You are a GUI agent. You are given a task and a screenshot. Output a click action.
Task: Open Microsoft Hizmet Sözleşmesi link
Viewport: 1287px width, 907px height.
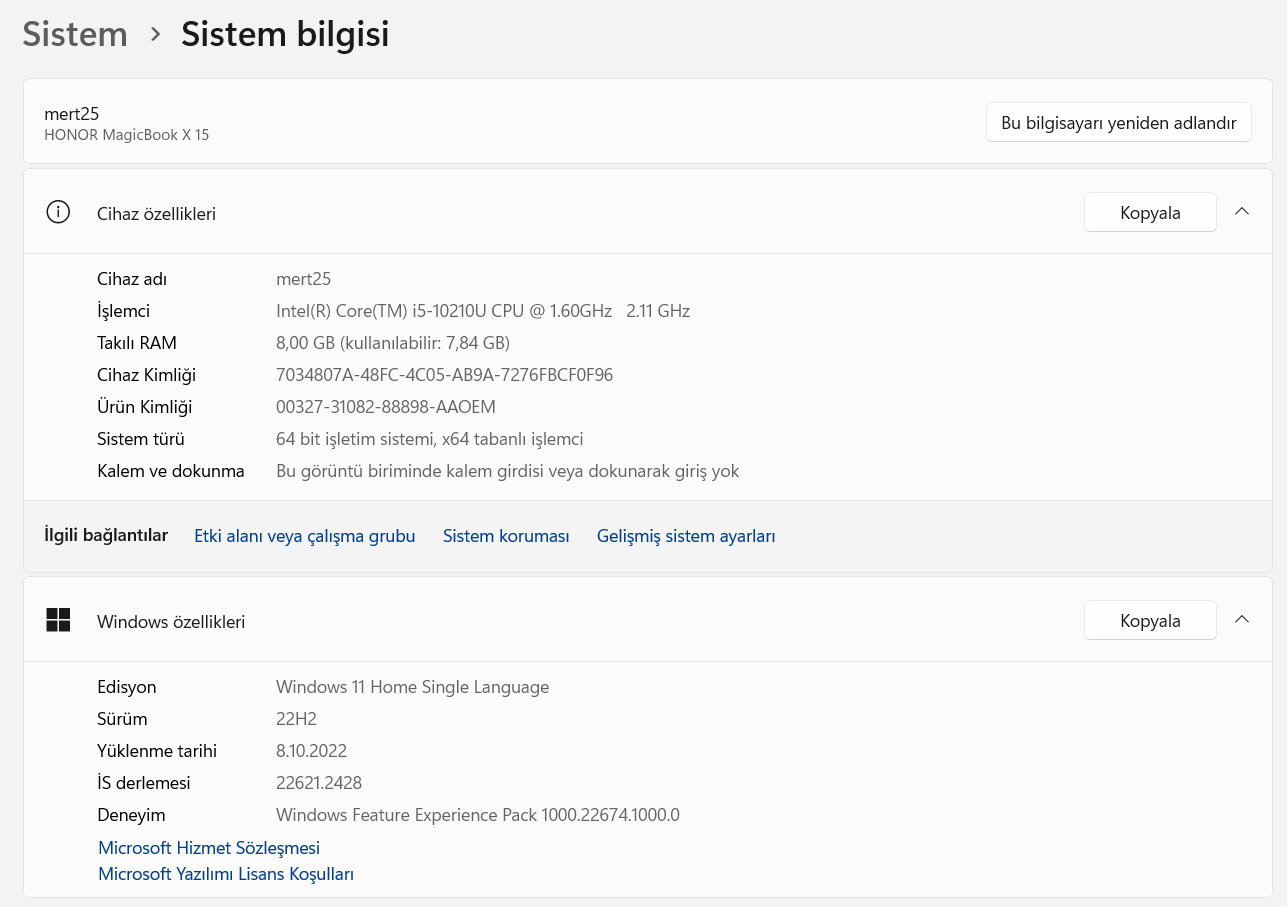point(209,848)
